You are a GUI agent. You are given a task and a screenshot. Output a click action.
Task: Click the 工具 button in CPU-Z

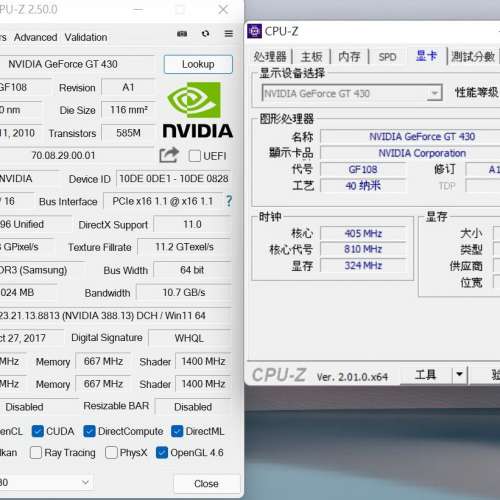tap(426, 375)
